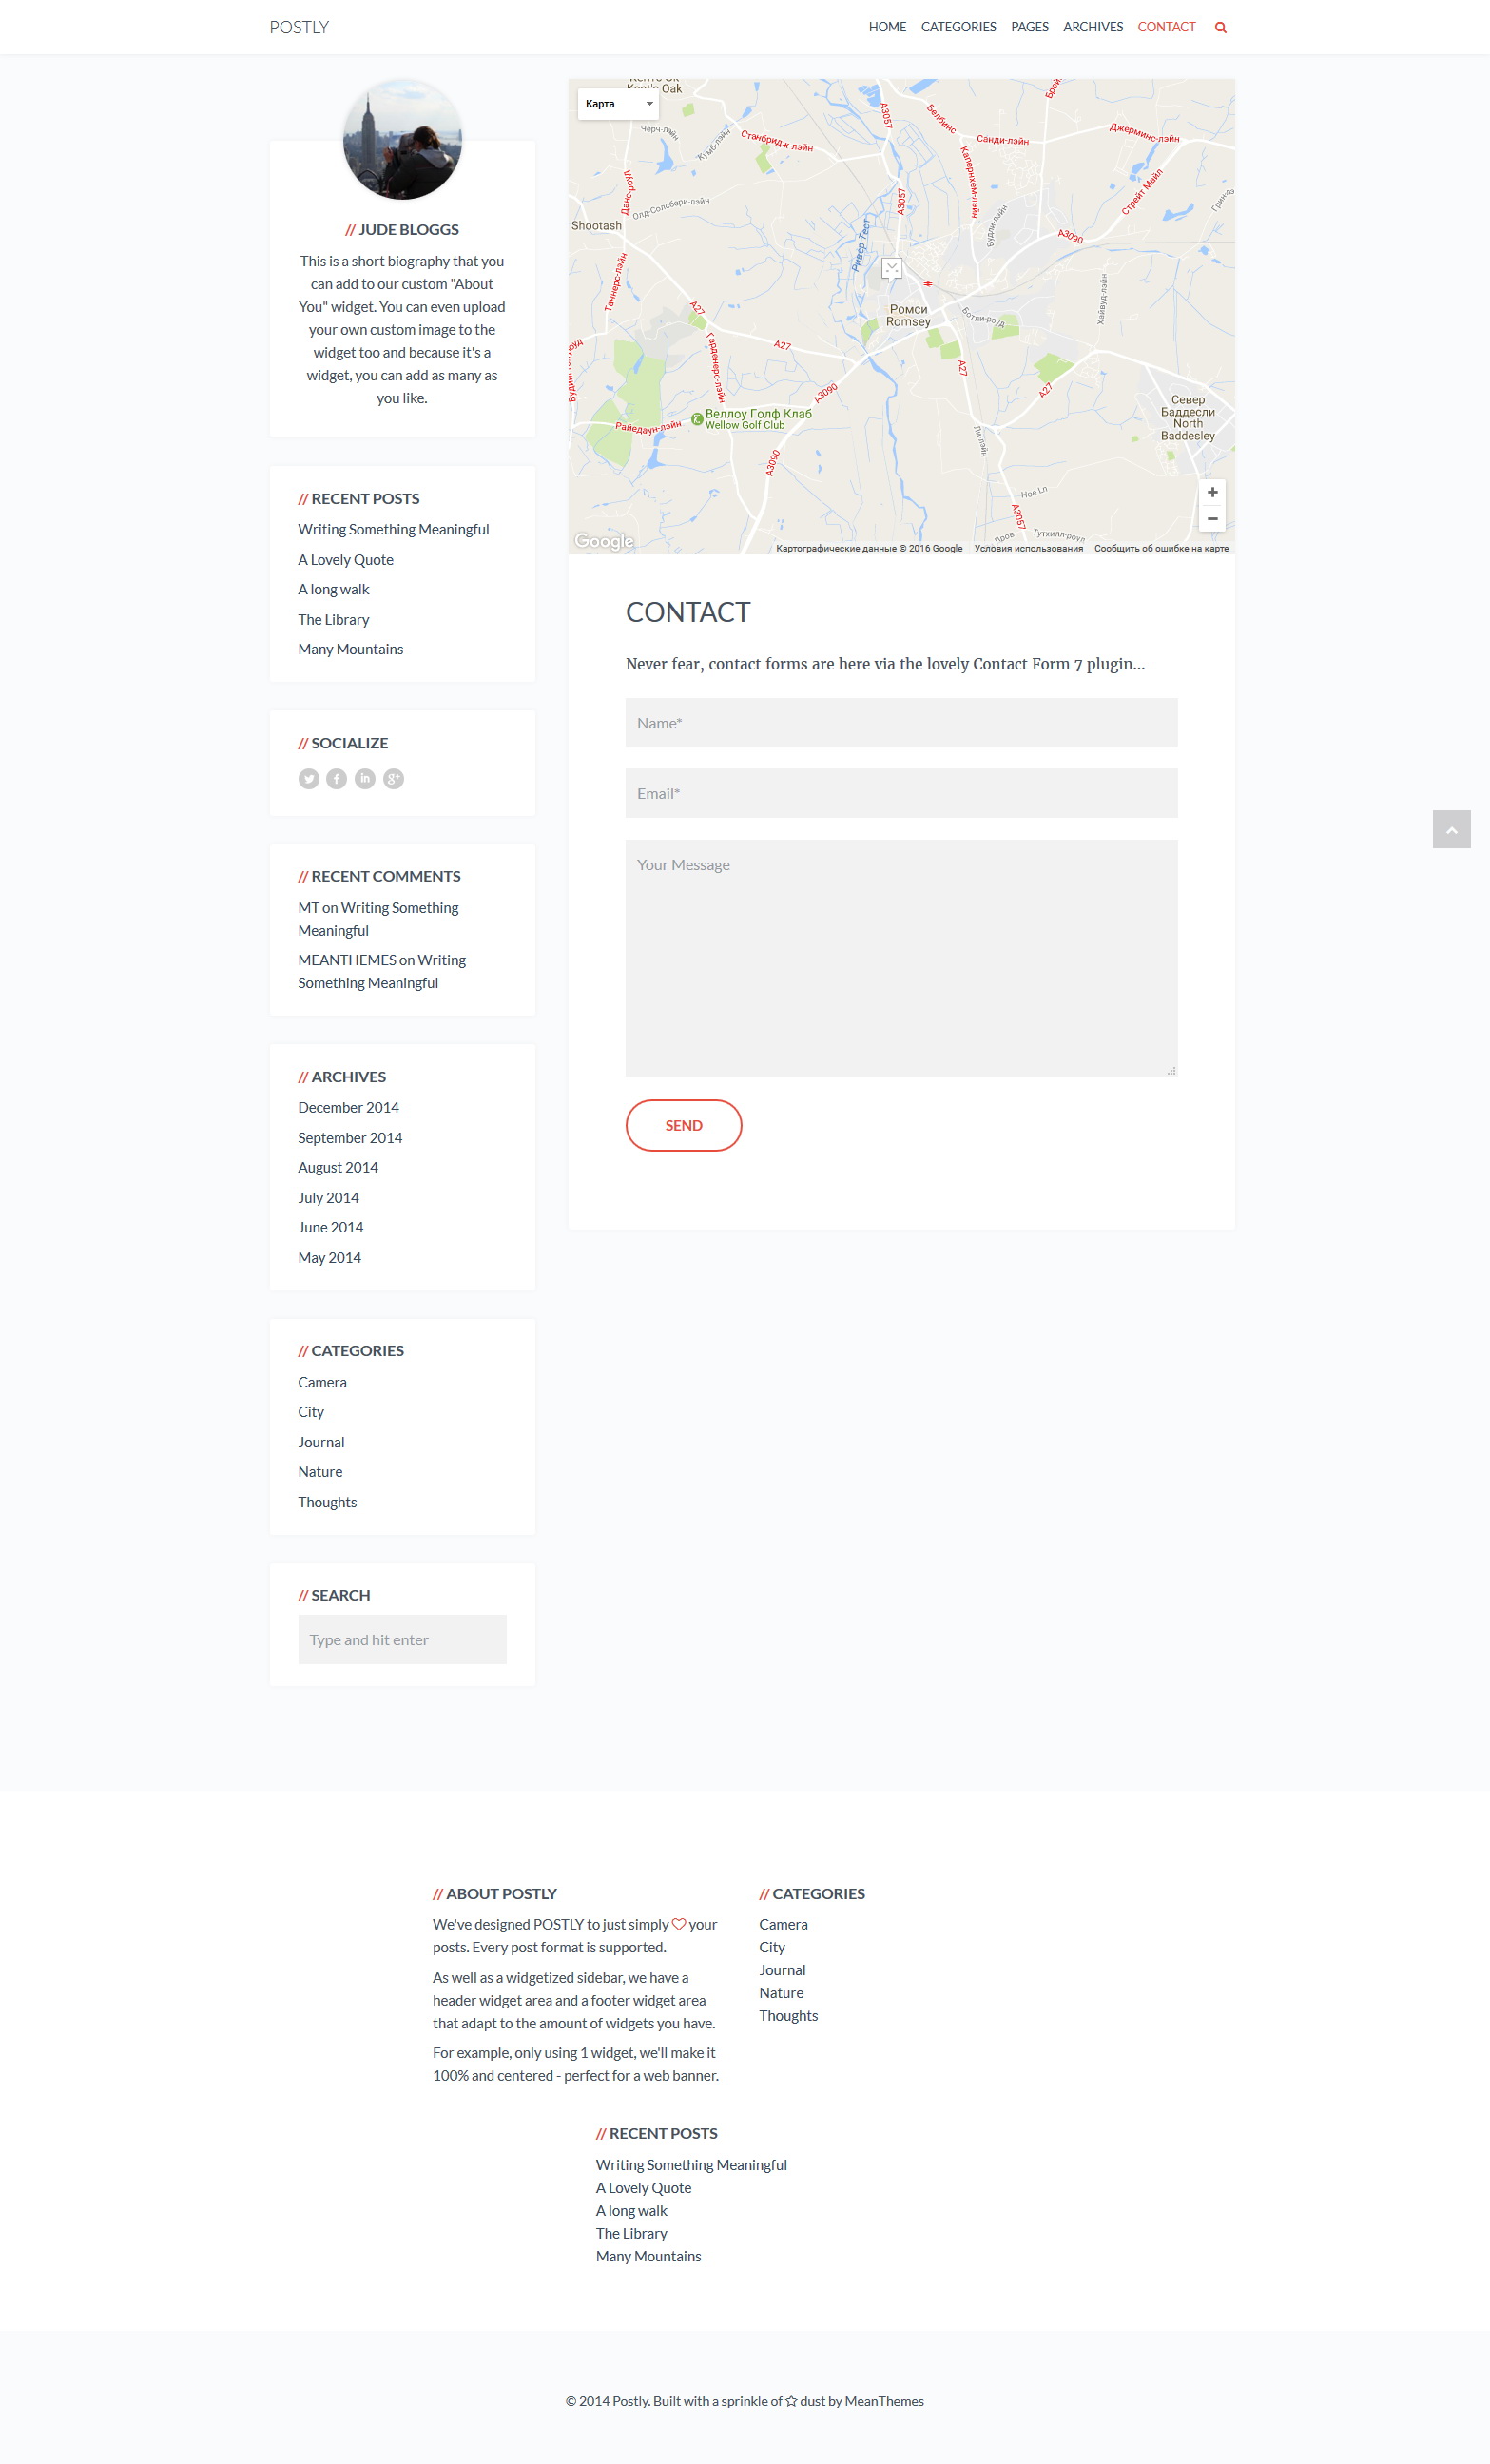Image resolution: width=1490 pixels, height=2464 pixels.
Task: Open June 2014 archive
Action: [x=331, y=1228]
